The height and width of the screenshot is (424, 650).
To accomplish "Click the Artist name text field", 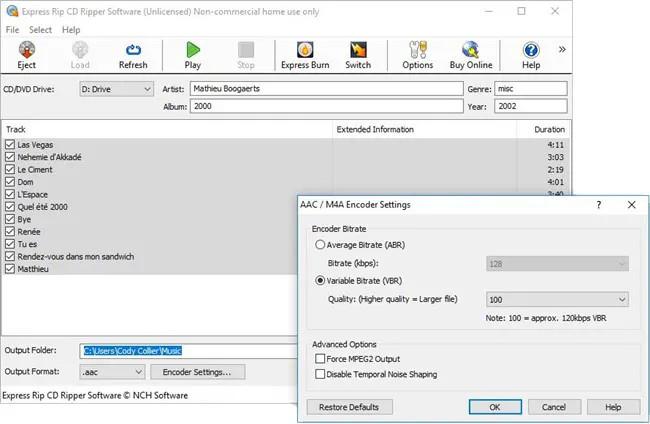I will click(322, 89).
